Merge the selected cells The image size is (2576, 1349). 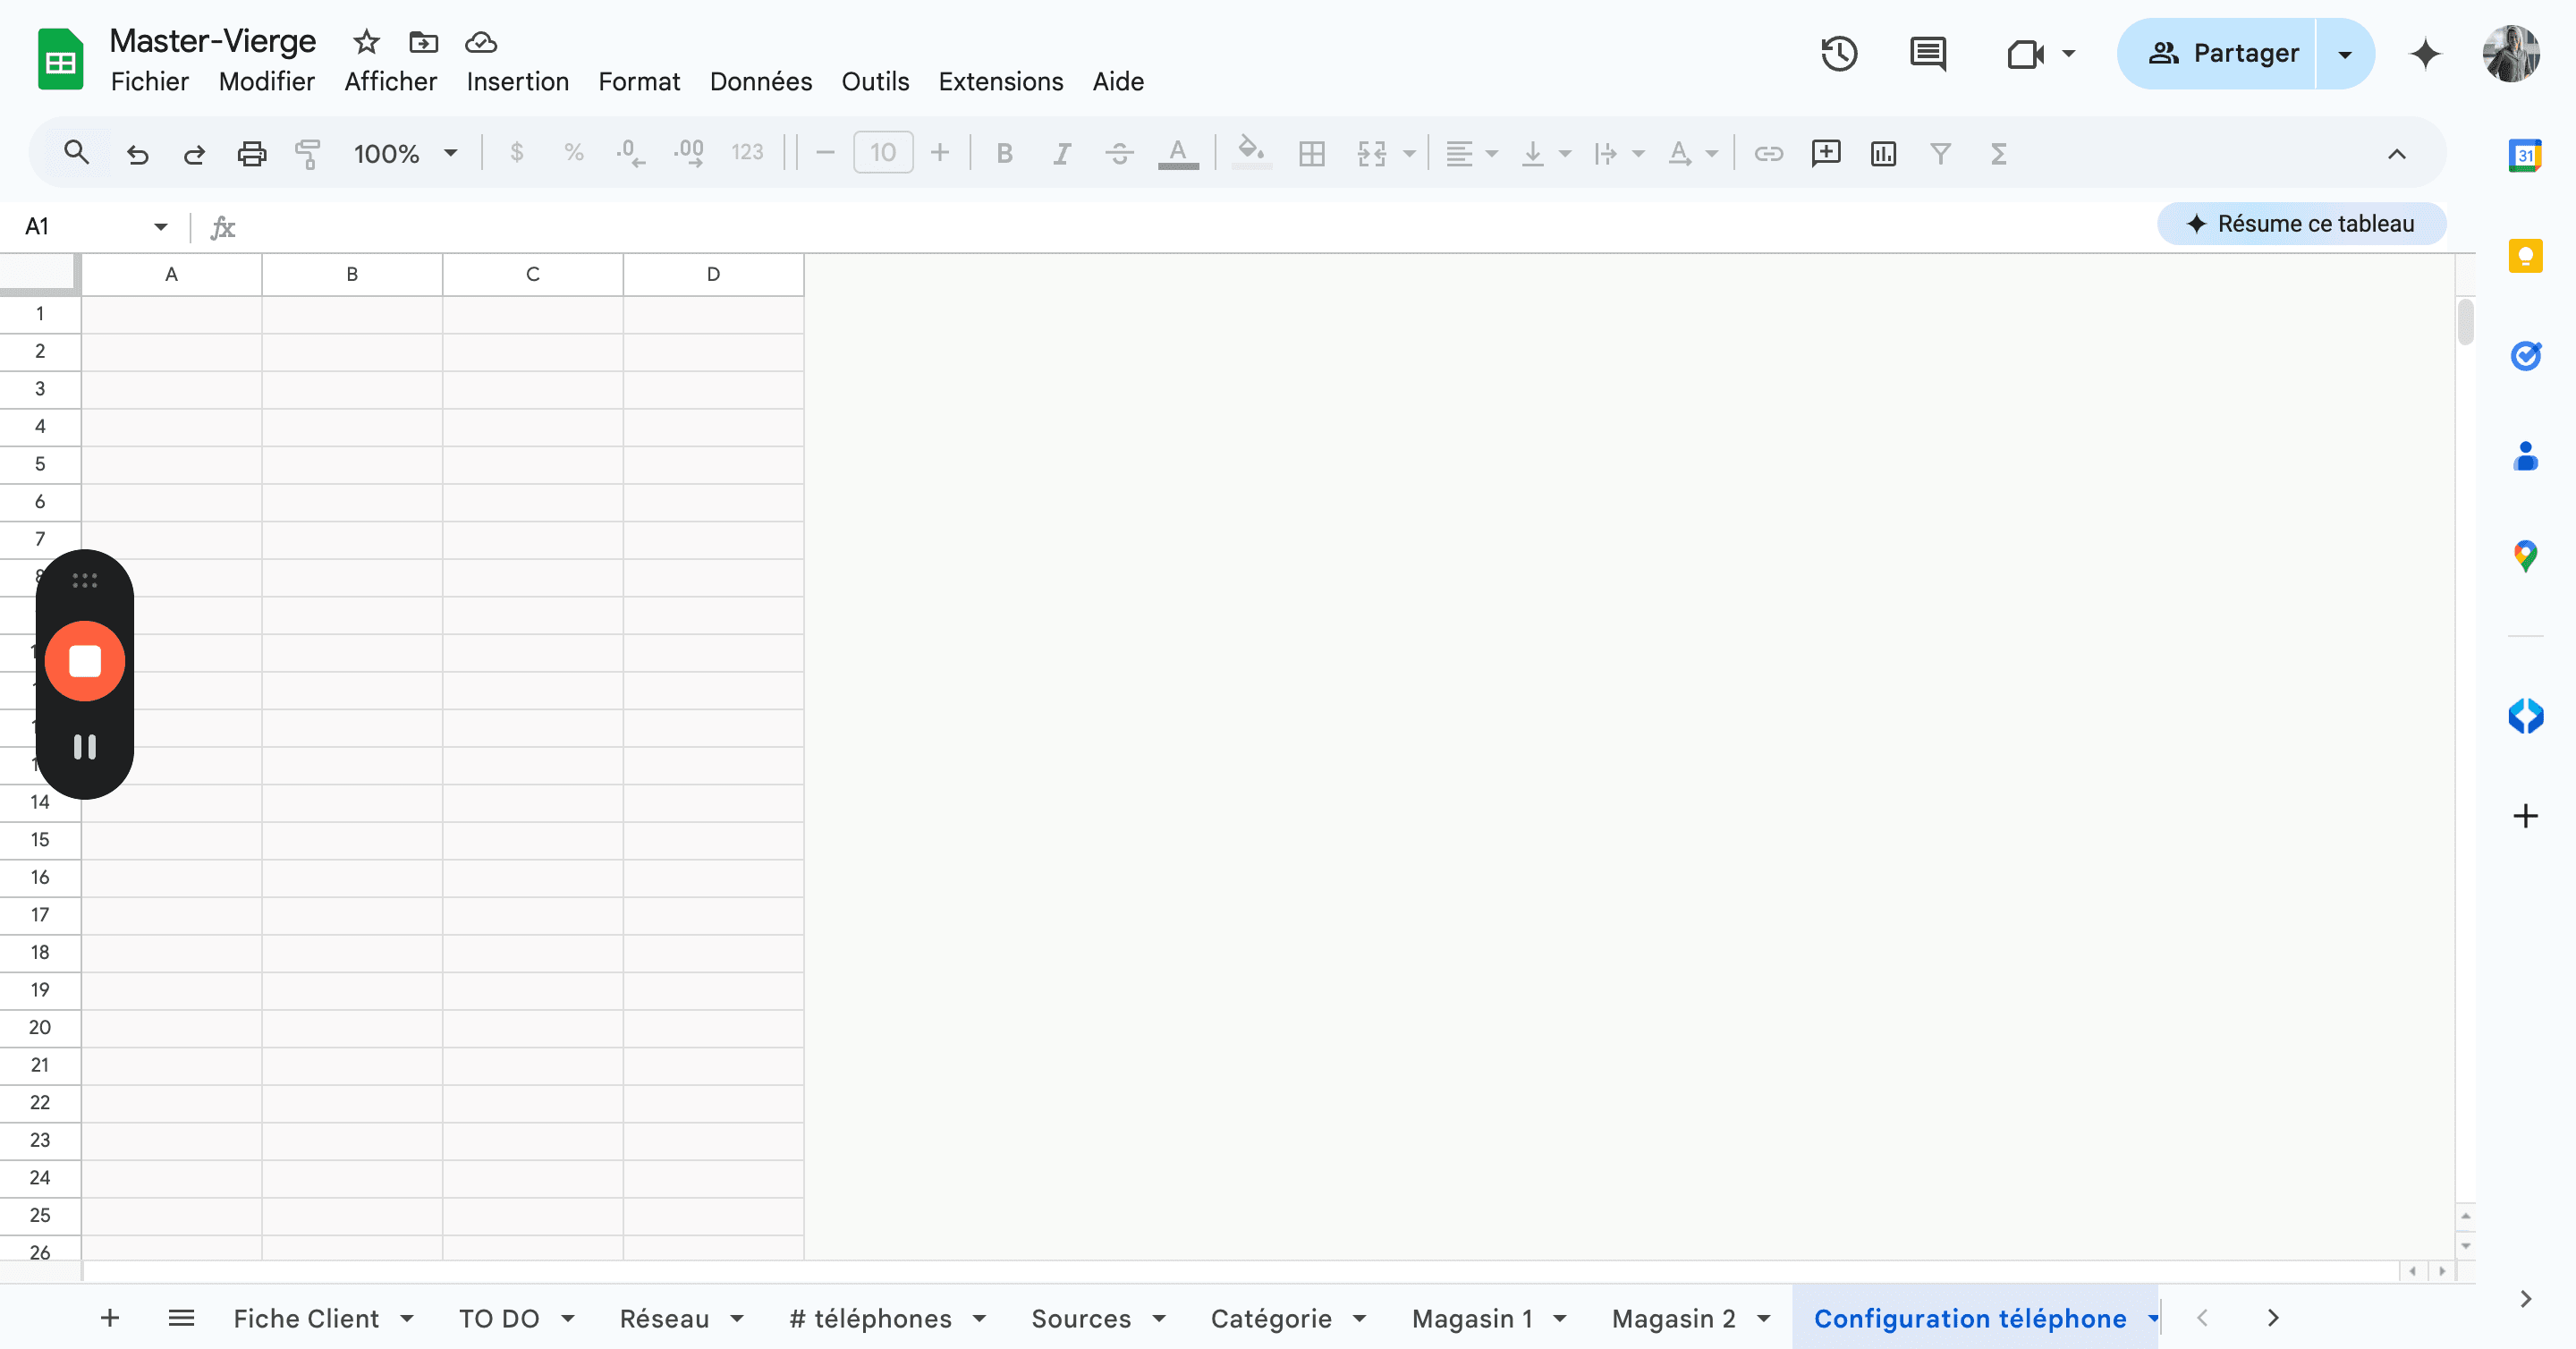click(1372, 153)
